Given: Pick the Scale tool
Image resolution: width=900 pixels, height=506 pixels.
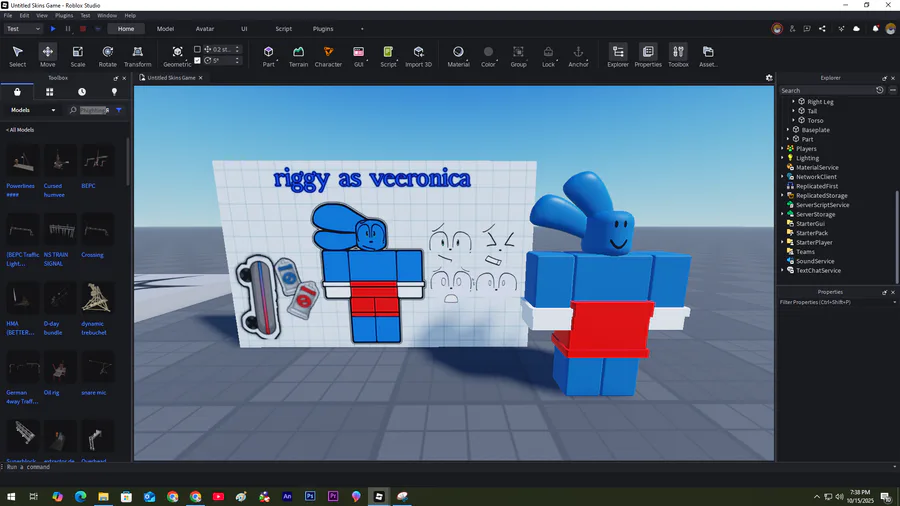Looking at the screenshot, I should click(x=77, y=56).
